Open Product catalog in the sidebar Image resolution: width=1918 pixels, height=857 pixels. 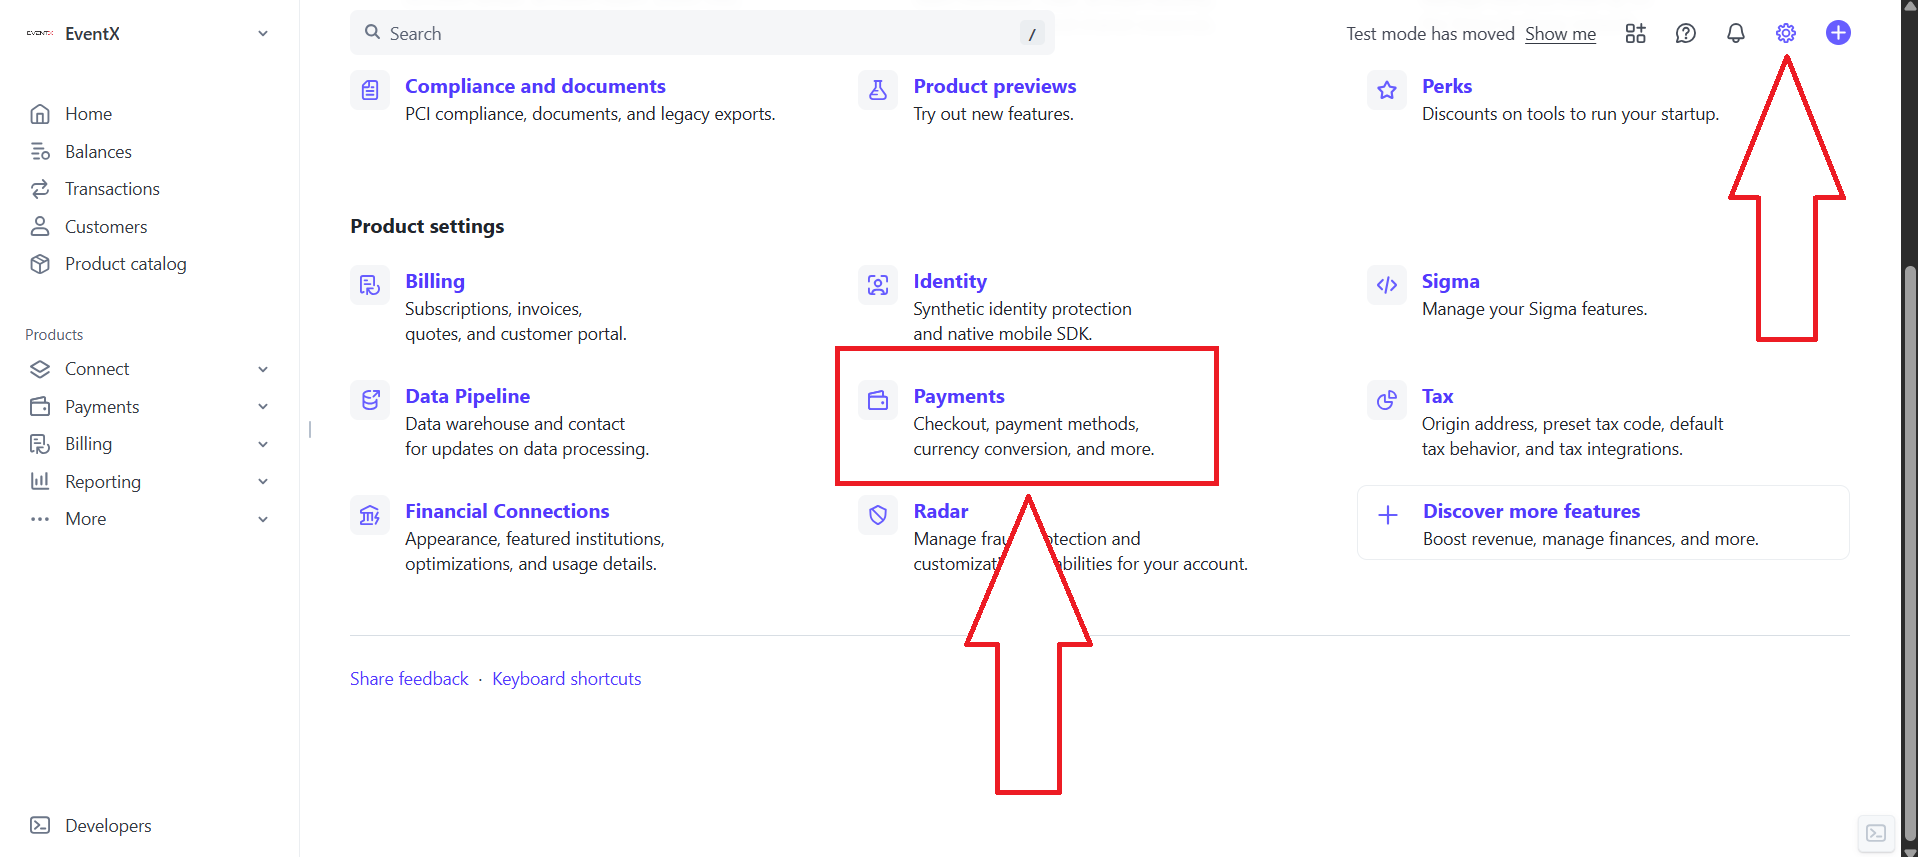pos(126,264)
